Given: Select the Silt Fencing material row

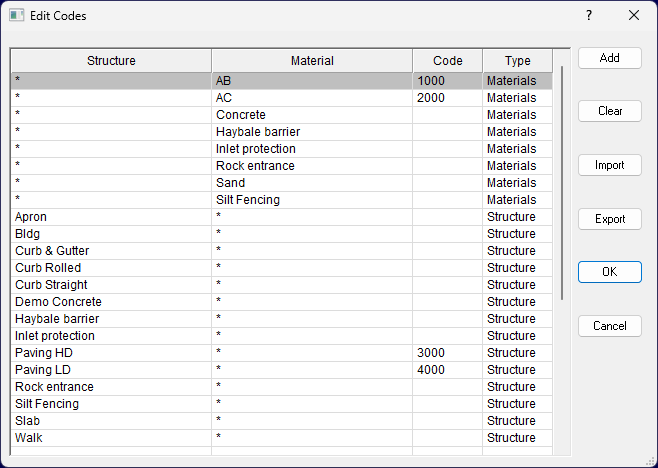Looking at the screenshot, I should click(x=282, y=200).
